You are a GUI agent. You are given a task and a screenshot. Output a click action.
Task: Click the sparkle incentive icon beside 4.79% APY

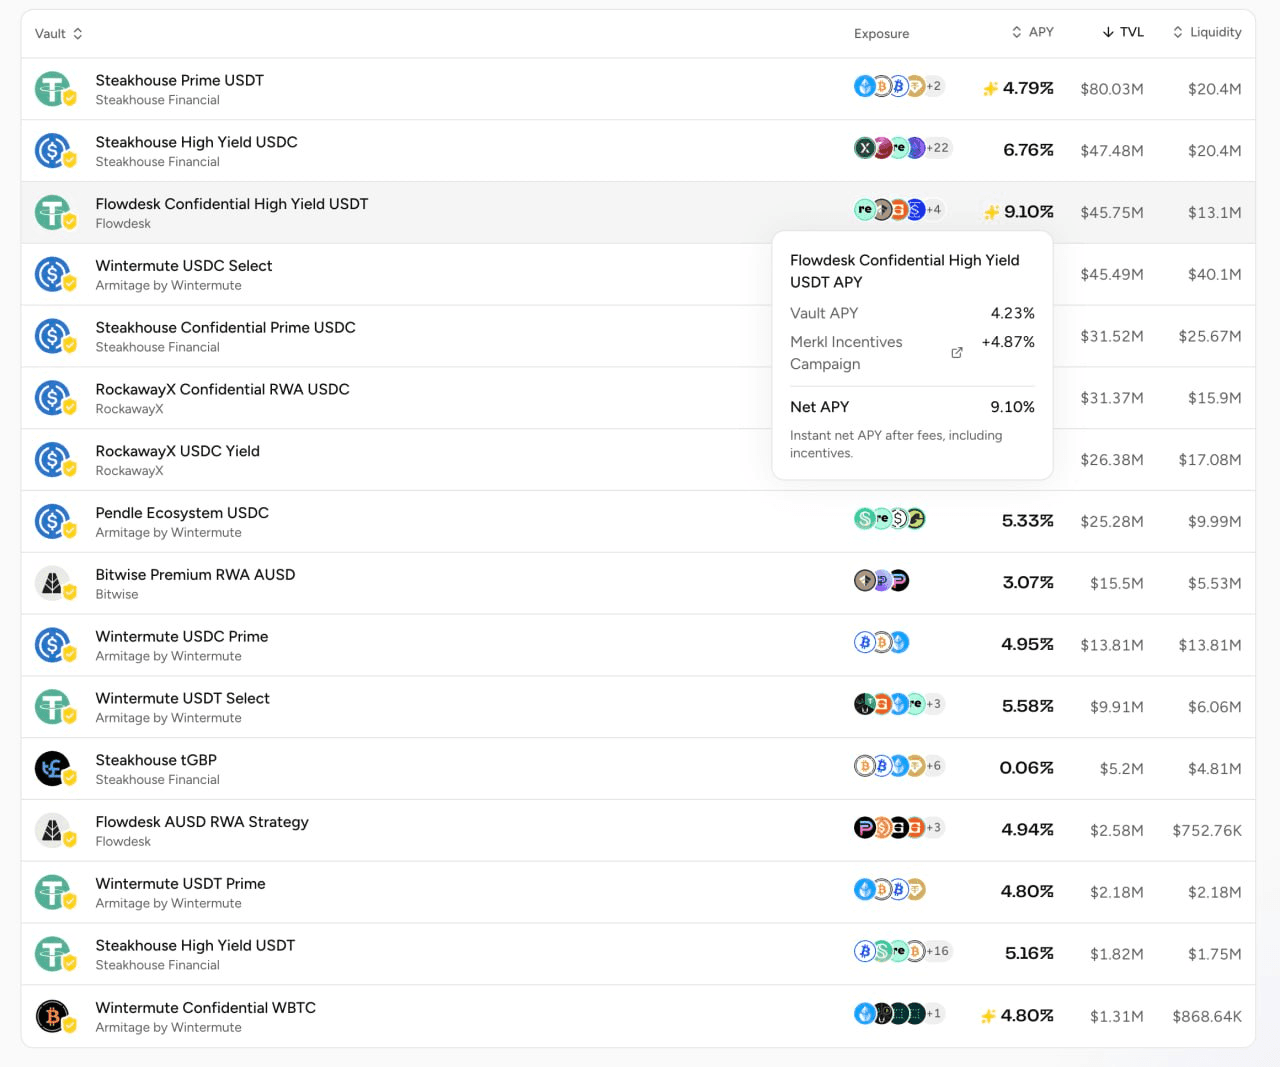click(x=990, y=89)
